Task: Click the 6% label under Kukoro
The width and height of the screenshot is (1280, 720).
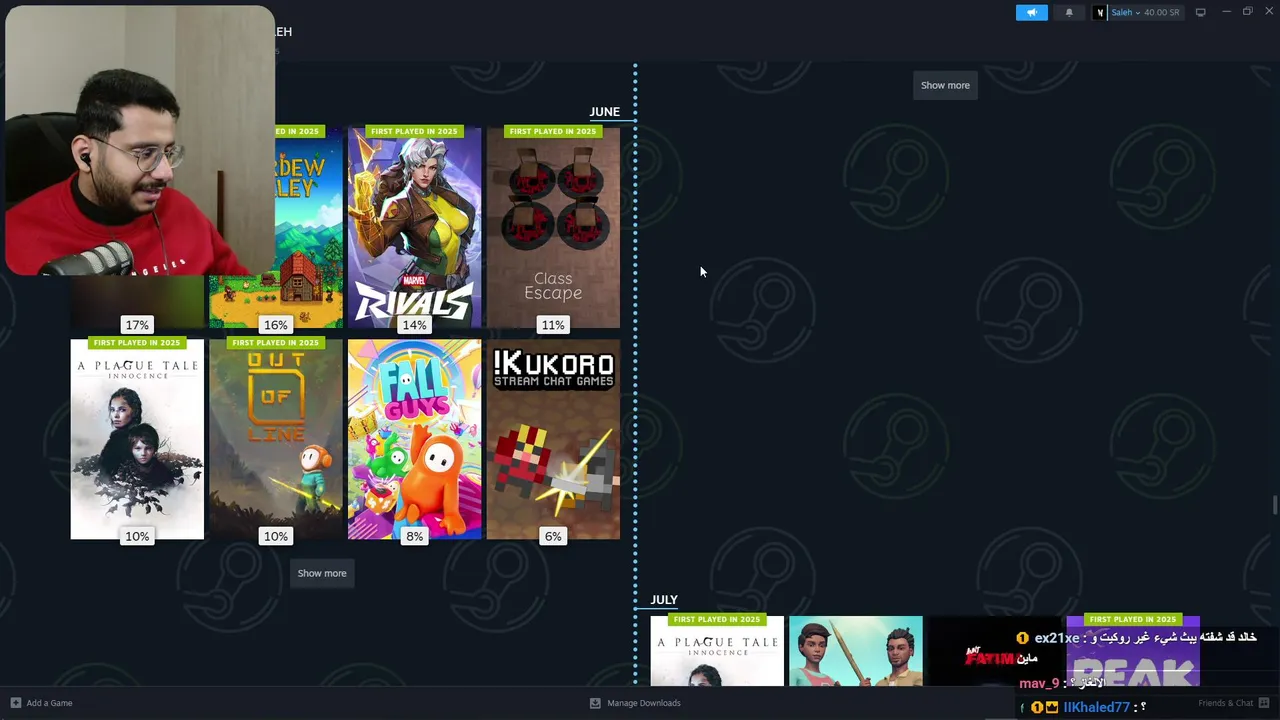Action: click(553, 537)
